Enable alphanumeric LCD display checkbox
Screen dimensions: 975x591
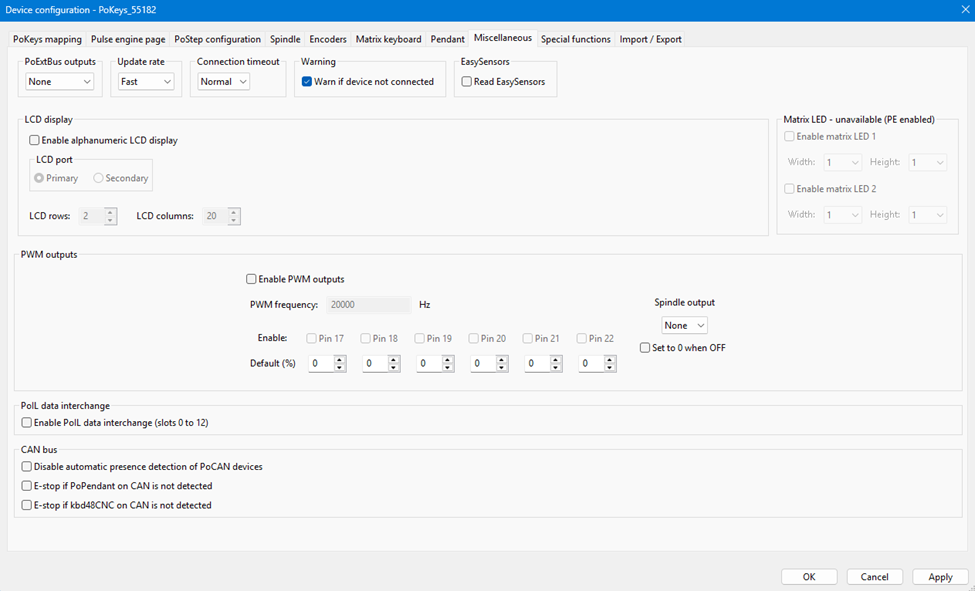click(35, 141)
